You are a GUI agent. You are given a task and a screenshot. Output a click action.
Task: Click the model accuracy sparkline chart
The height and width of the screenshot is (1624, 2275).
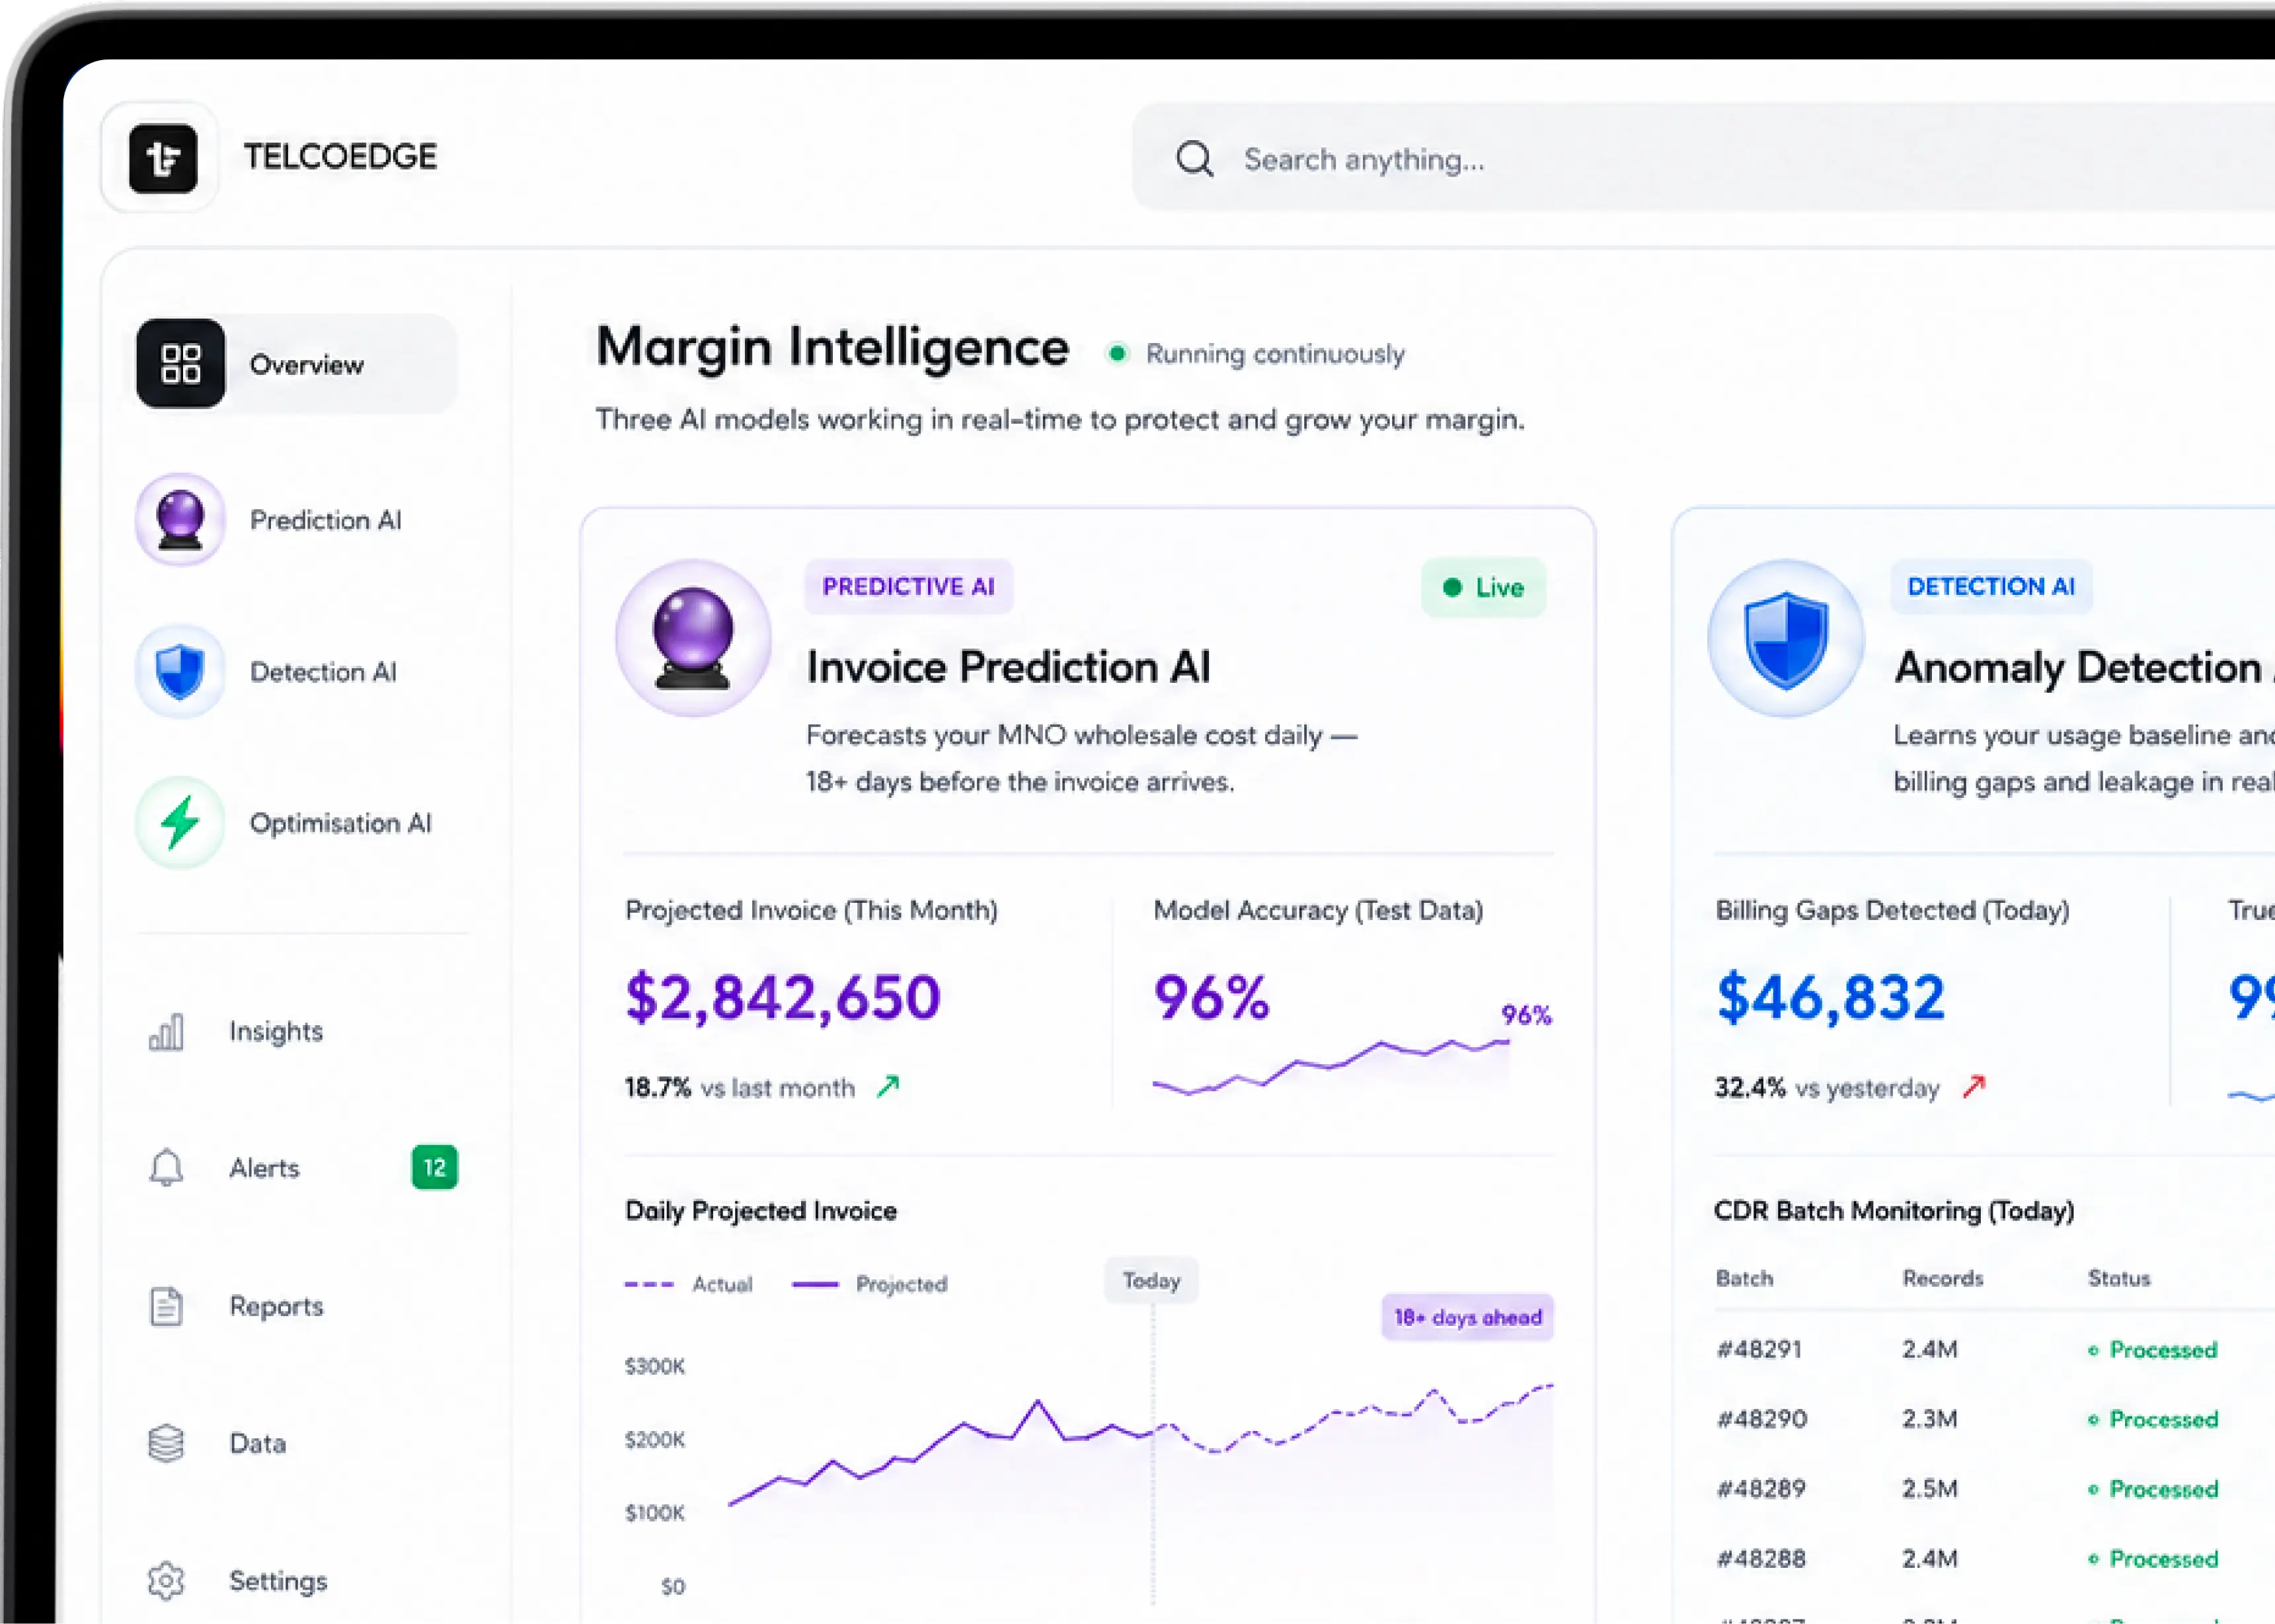(1331, 1067)
